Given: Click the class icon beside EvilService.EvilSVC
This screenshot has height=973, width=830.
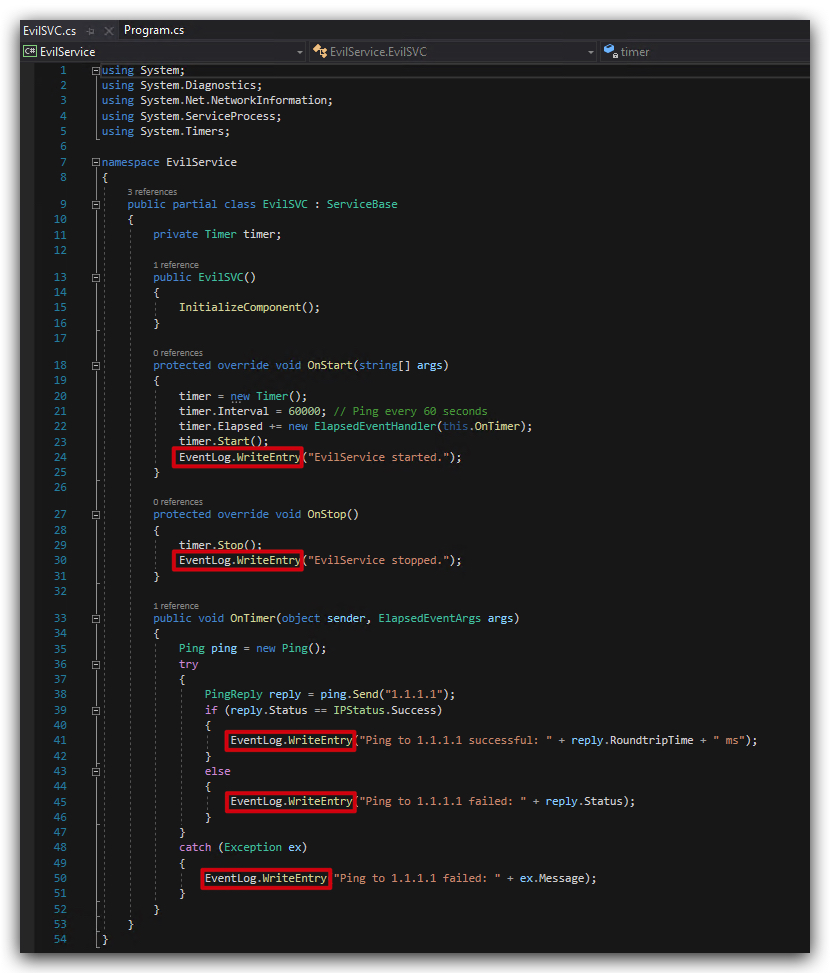Looking at the screenshot, I should pyautogui.click(x=320, y=52).
